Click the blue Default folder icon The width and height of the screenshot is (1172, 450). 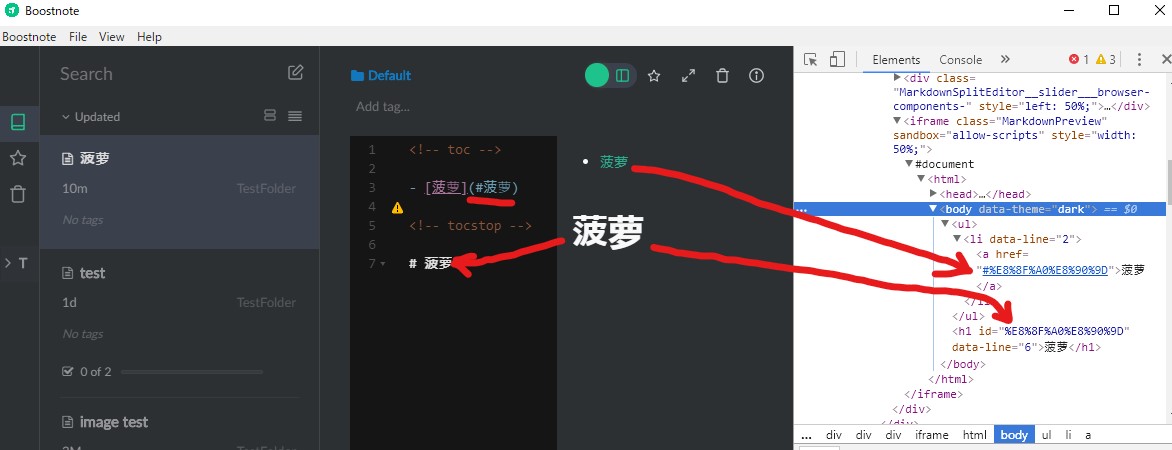click(357, 75)
